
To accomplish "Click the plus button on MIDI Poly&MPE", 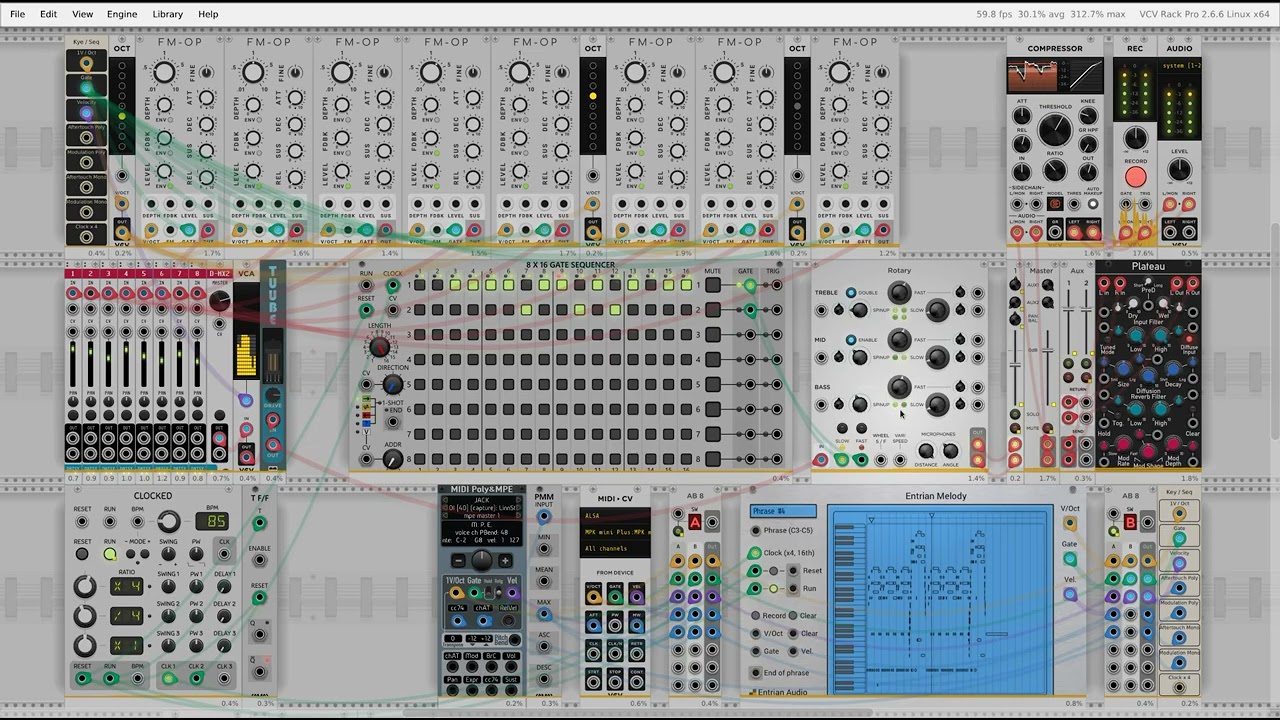I will click(506, 561).
